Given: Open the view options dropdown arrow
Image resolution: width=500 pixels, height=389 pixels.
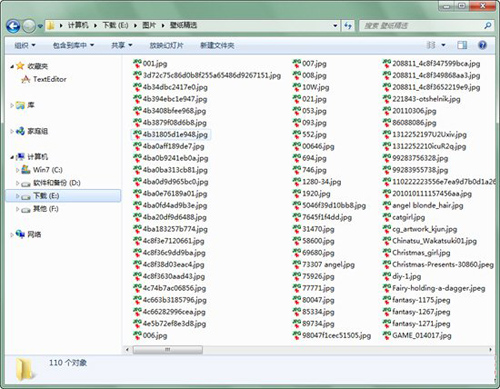Looking at the screenshot, I should (443, 45).
